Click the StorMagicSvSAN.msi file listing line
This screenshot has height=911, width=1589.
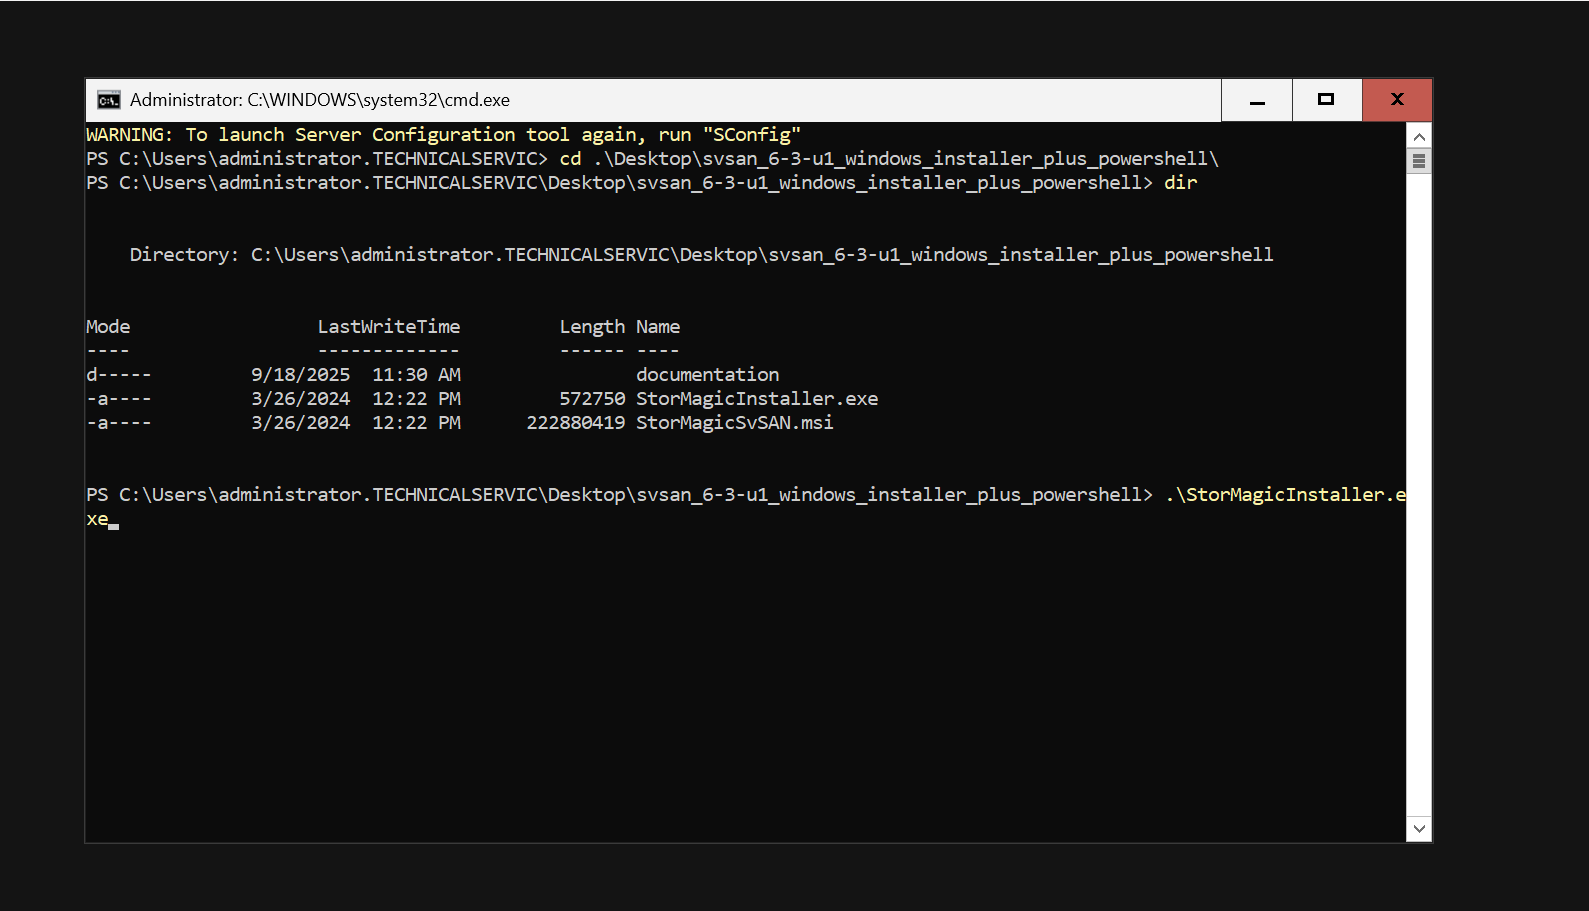460,423
